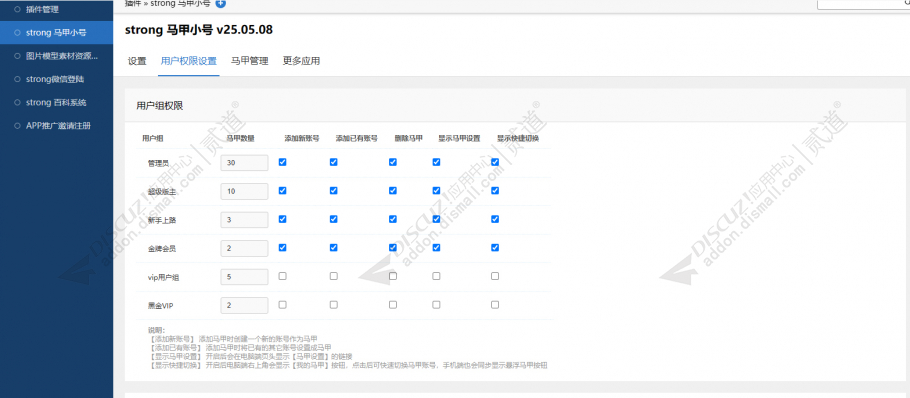Image resolution: width=910 pixels, height=398 pixels.
Task: Uncheck 显示快捷切换 for 超级版主
Action: (x=495, y=190)
